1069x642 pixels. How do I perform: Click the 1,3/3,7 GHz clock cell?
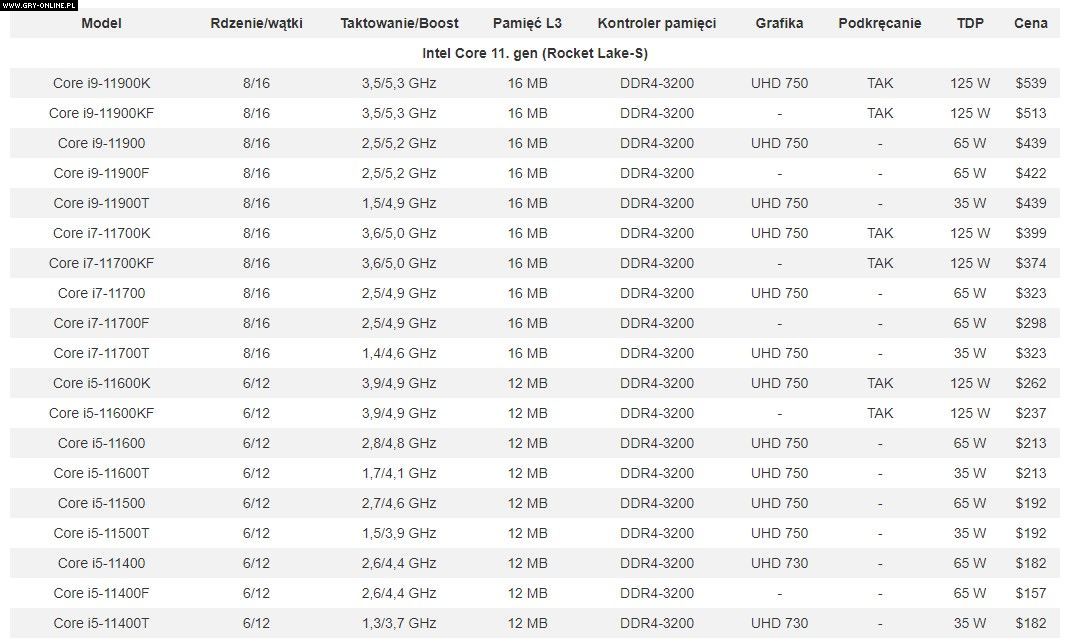pyautogui.click(x=399, y=623)
